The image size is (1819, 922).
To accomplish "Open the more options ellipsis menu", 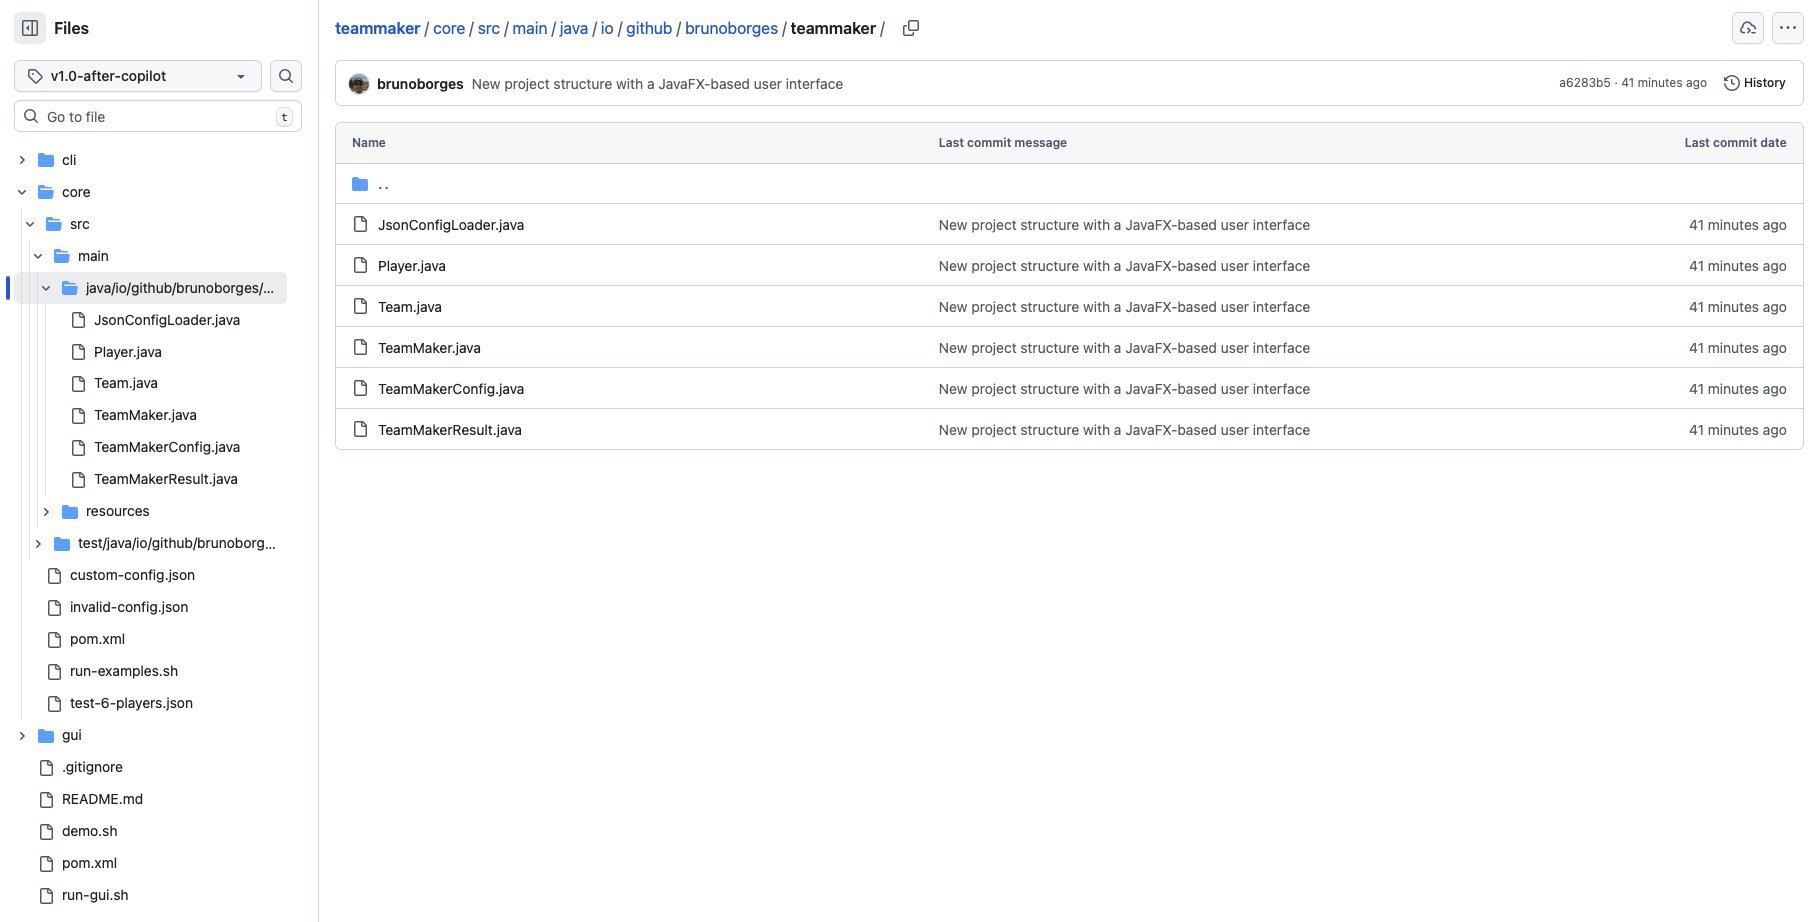I will 1787,28.
